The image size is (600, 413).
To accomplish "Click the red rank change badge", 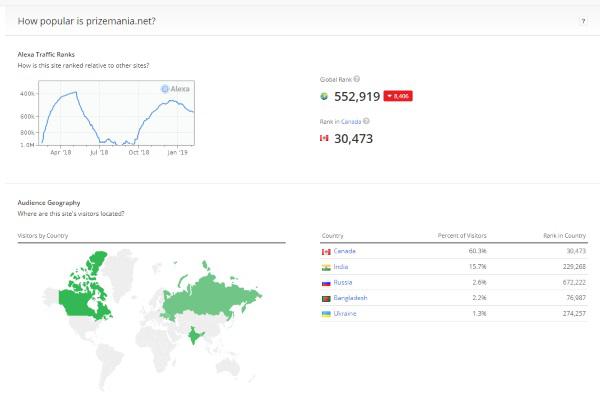I will pos(398,96).
